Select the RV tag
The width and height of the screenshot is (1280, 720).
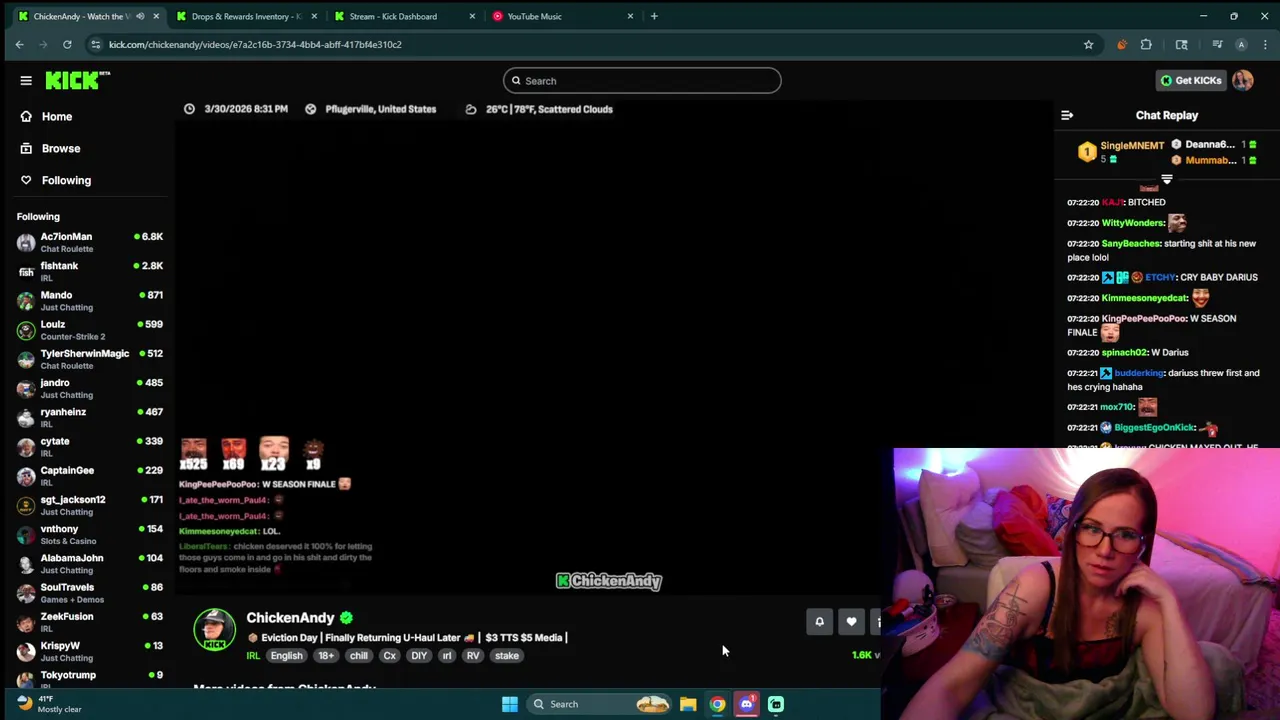473,656
